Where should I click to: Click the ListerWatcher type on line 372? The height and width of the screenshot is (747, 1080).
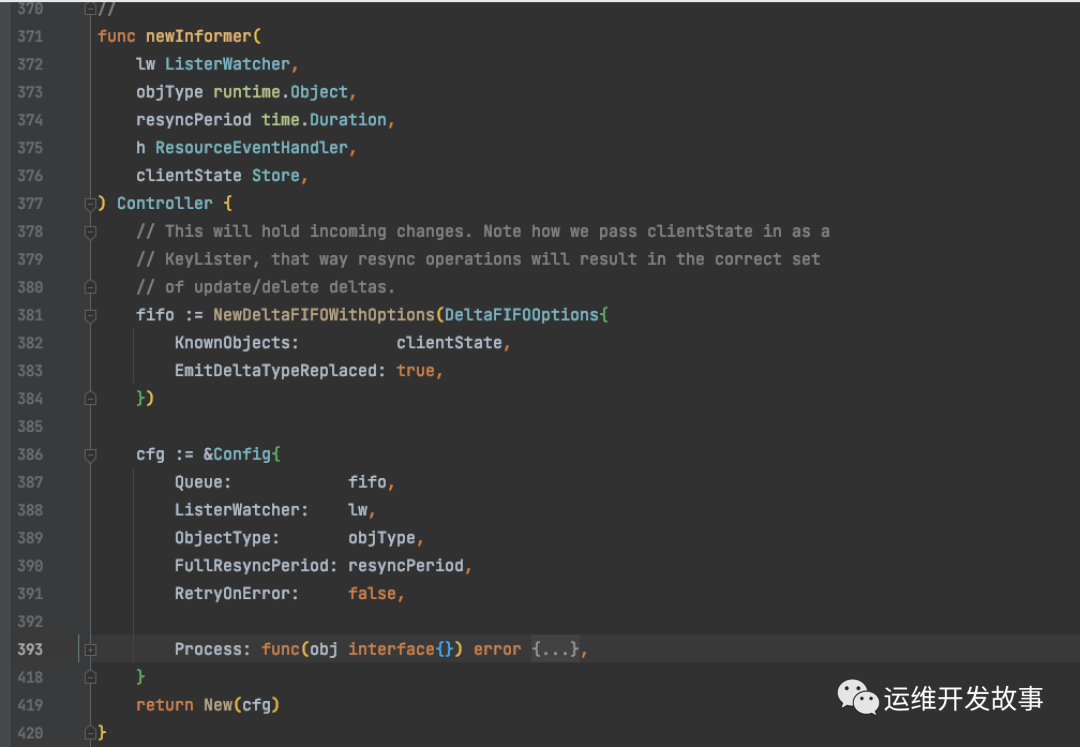point(227,64)
